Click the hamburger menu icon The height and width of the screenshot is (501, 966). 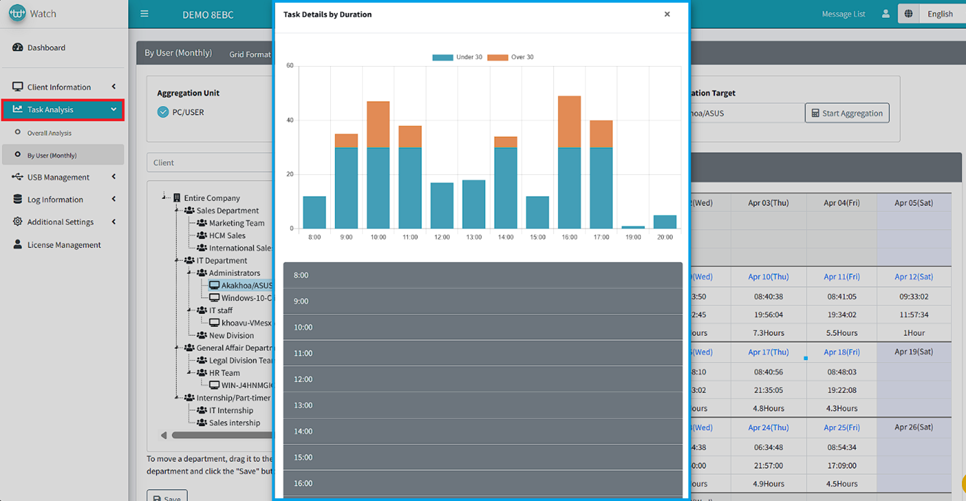pos(144,14)
